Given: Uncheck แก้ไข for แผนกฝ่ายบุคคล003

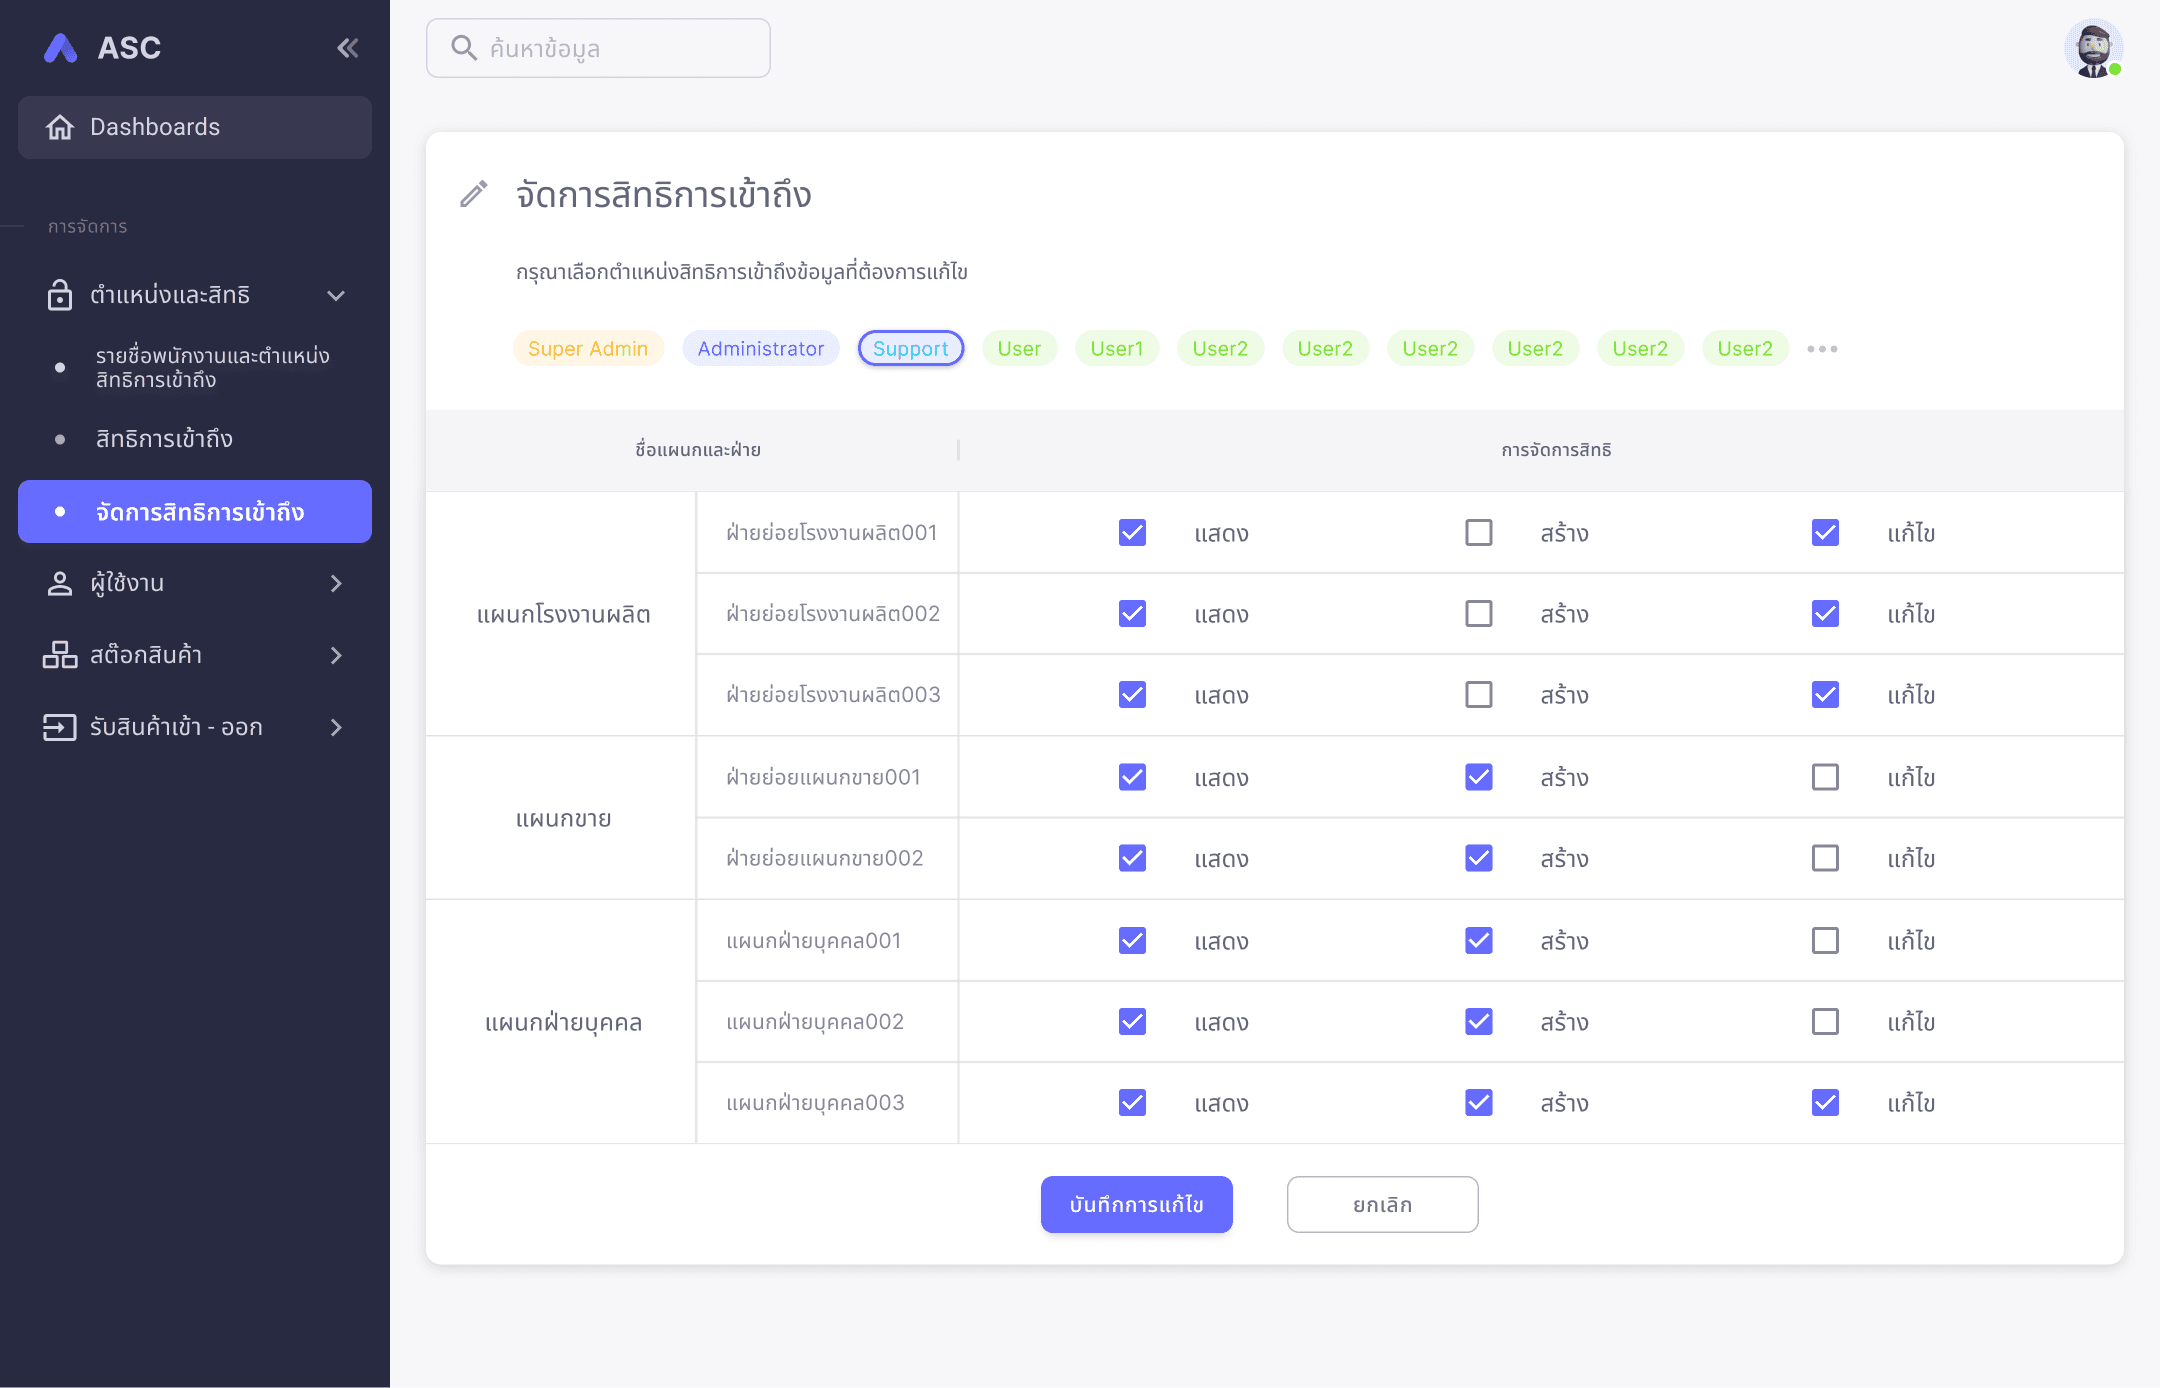Looking at the screenshot, I should tap(1825, 1102).
